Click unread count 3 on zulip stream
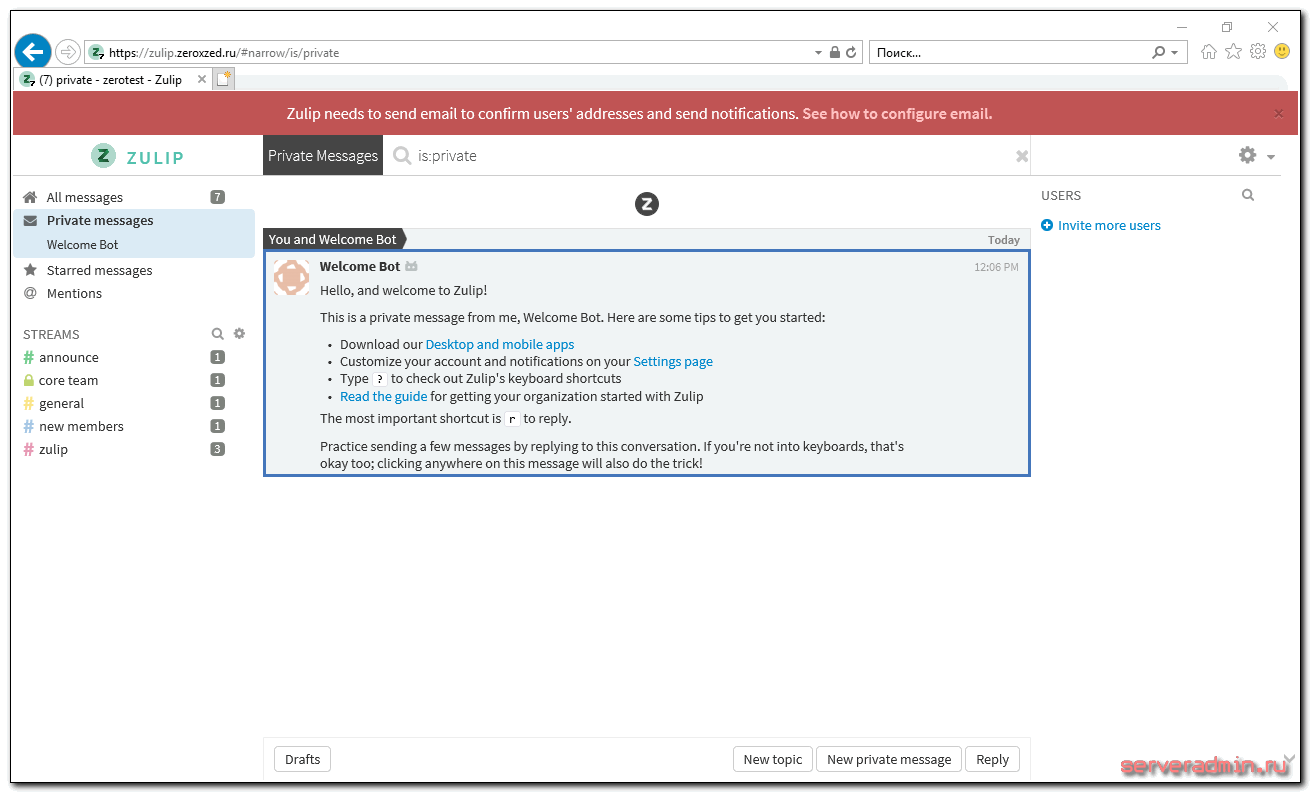Image resolution: width=1312 pixels, height=794 pixels. coord(218,449)
